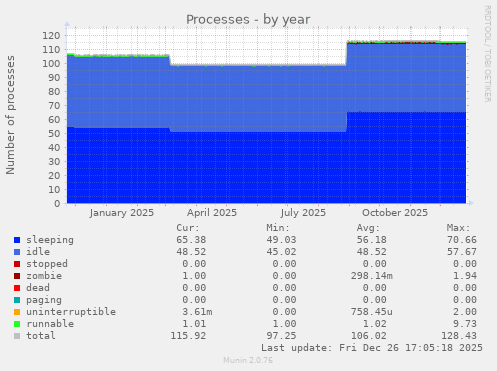Click the 'zombie' legend label
Viewport: 497px width, 371px height.
click(44, 276)
